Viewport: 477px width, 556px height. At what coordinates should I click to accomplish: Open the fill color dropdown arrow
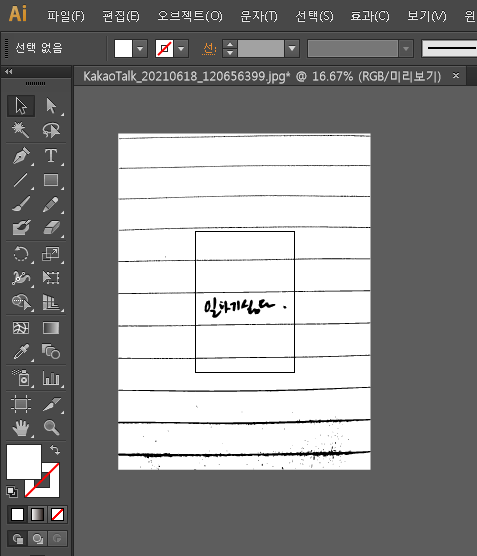pyautogui.click(x=140, y=49)
